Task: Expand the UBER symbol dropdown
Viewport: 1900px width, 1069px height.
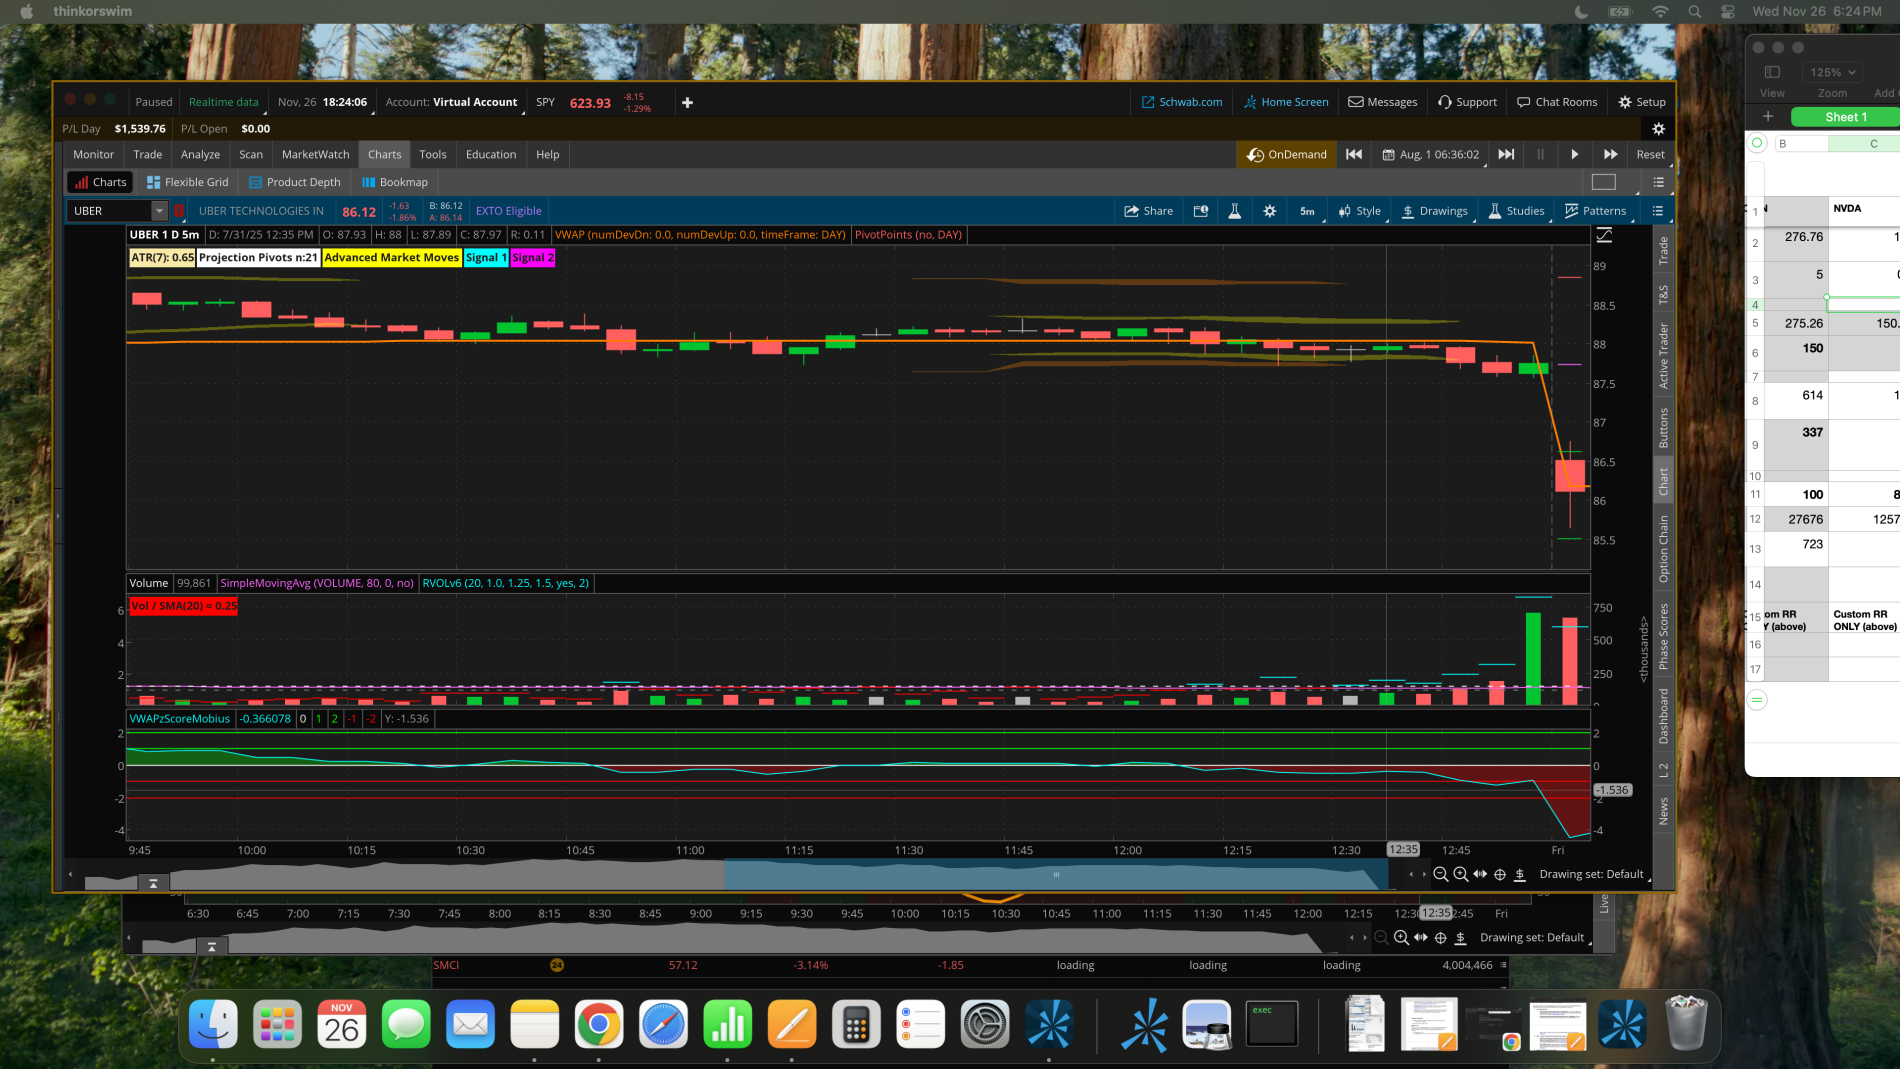Action: 159,211
